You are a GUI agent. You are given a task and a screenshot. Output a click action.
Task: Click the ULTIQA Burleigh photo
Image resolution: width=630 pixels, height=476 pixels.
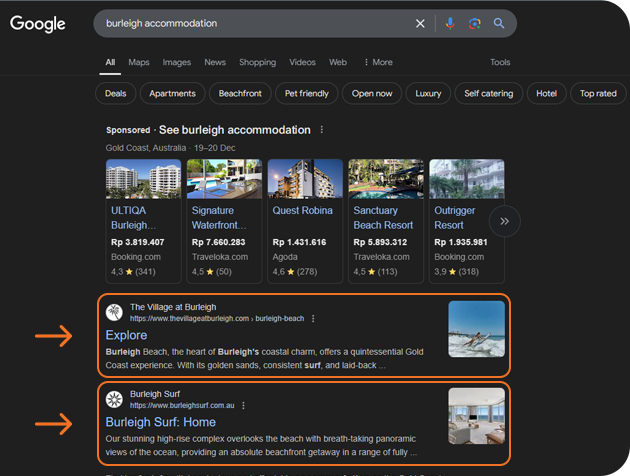point(143,179)
